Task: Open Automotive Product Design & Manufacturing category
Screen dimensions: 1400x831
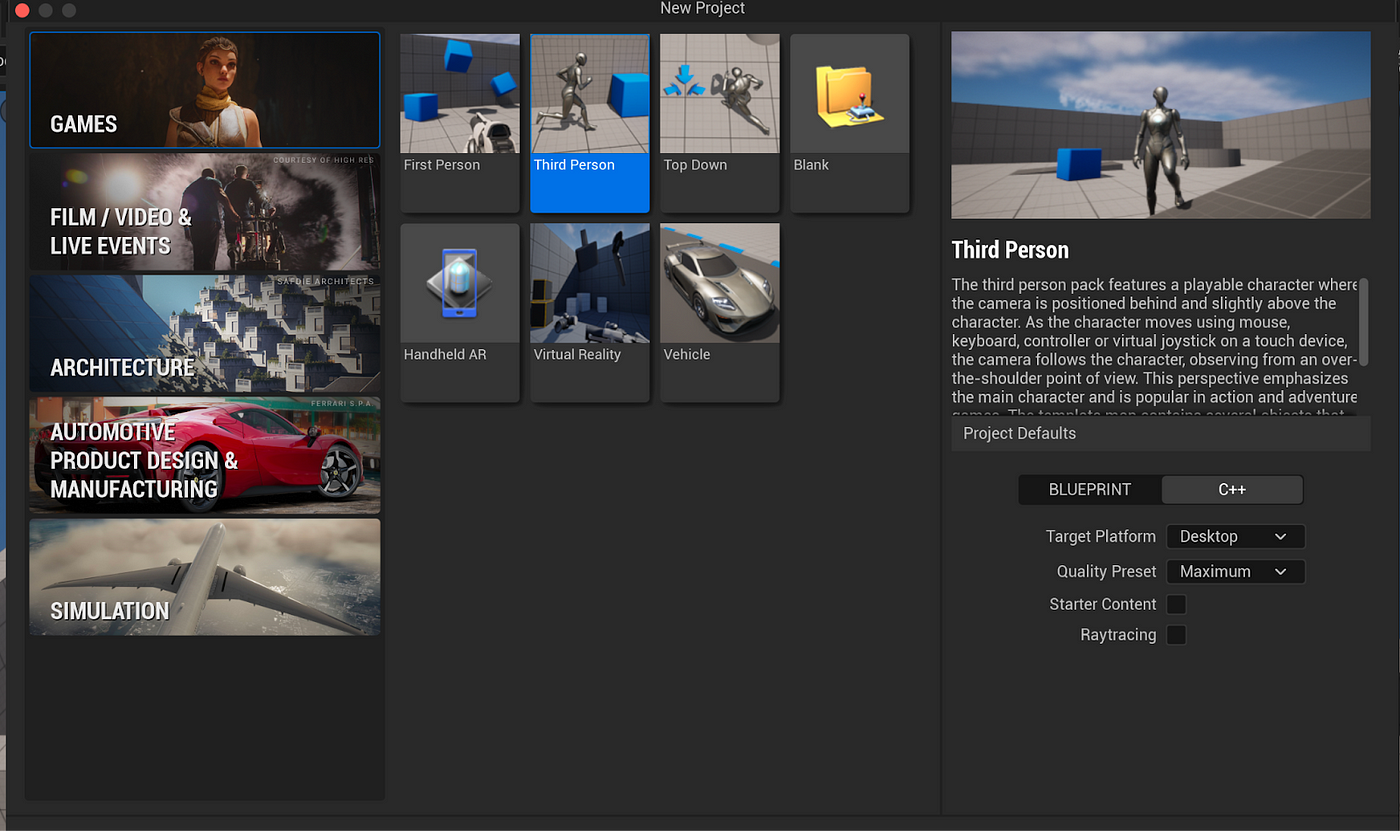Action: click(x=205, y=455)
